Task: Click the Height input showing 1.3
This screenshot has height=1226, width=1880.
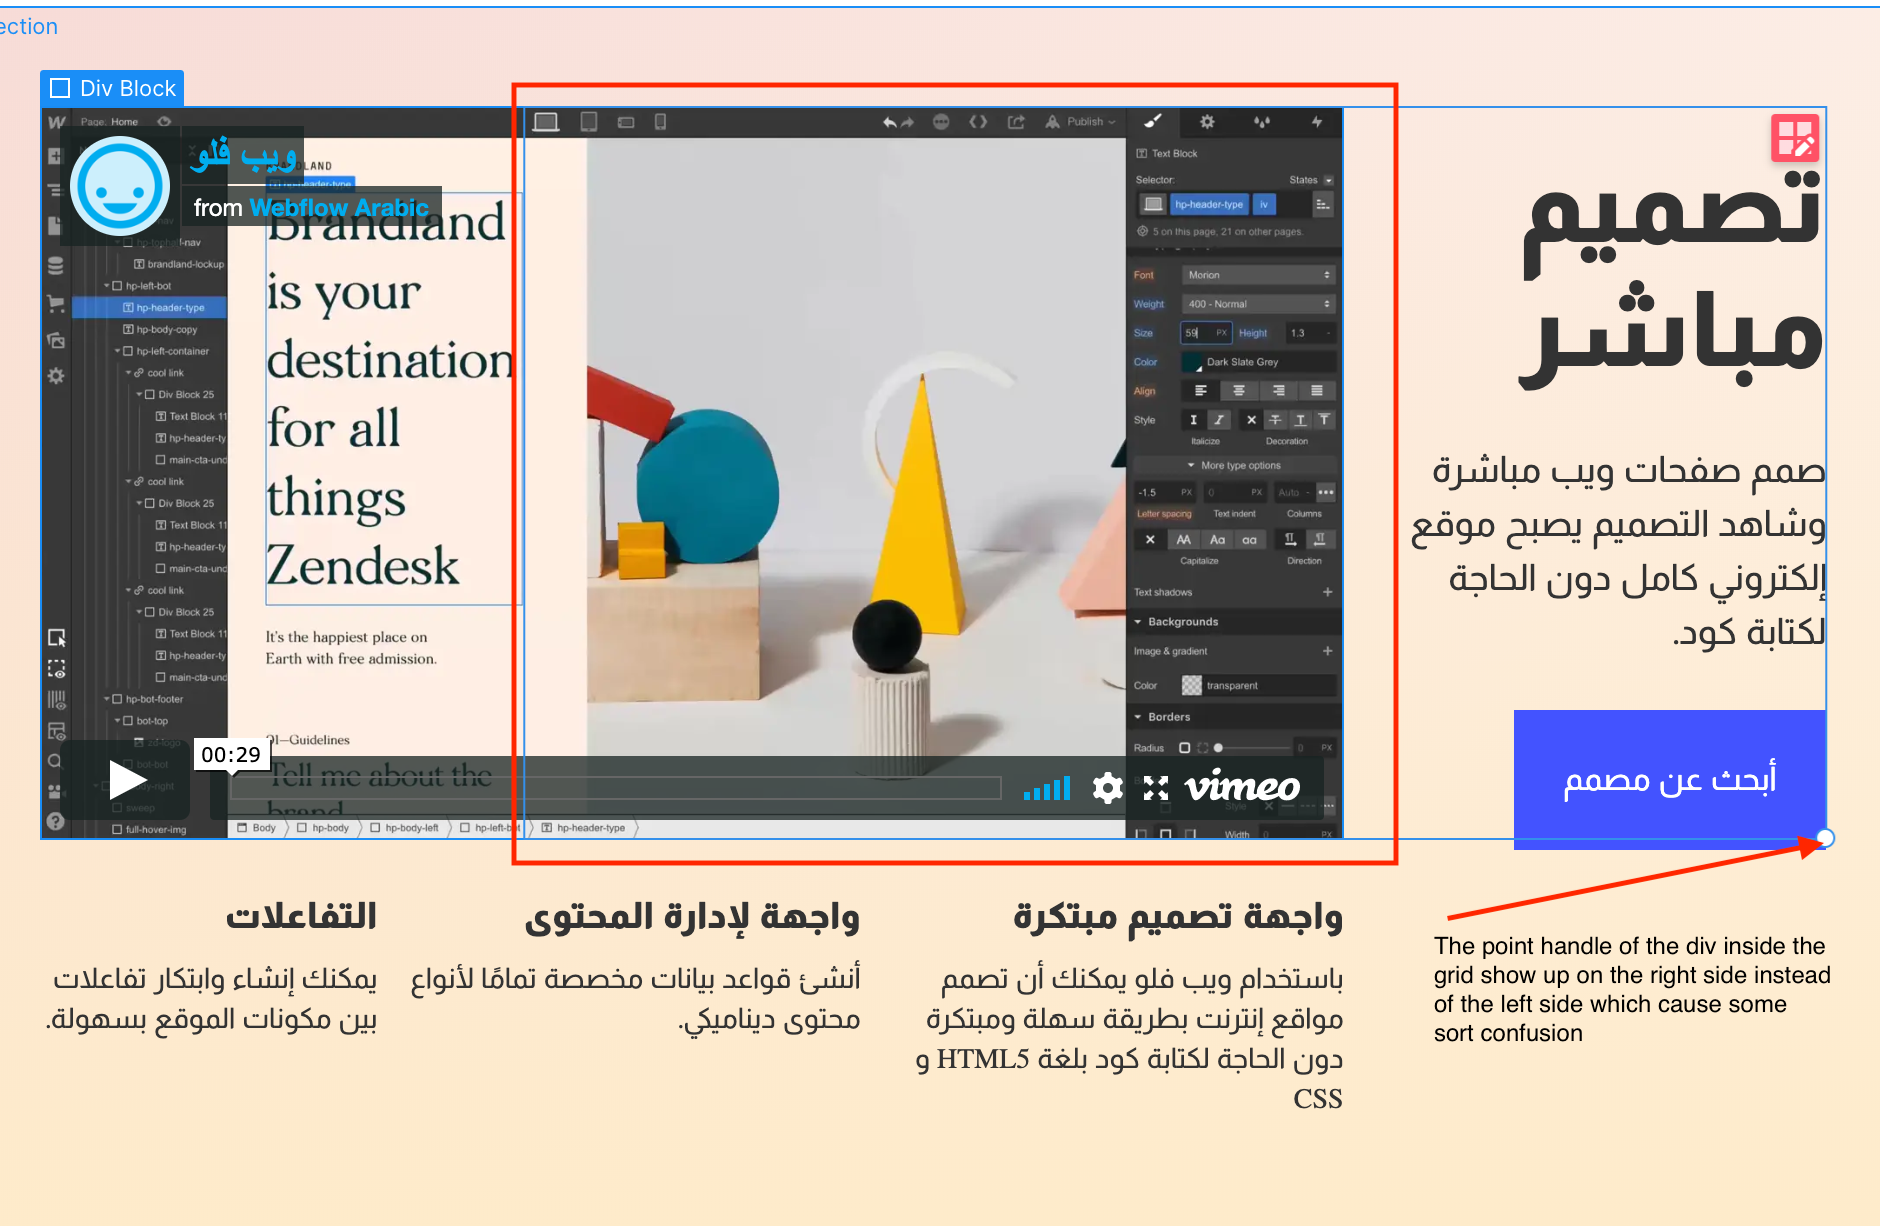Action: click(1310, 333)
